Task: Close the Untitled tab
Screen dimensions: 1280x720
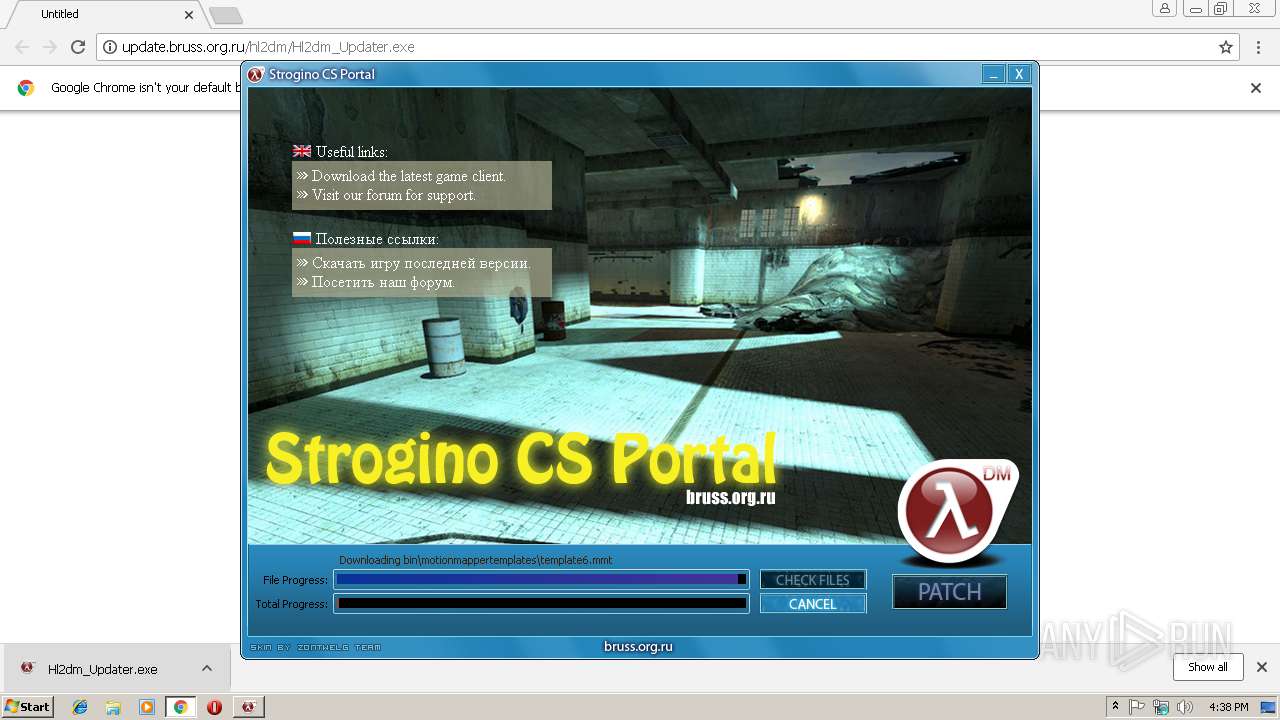Action: tap(189, 15)
